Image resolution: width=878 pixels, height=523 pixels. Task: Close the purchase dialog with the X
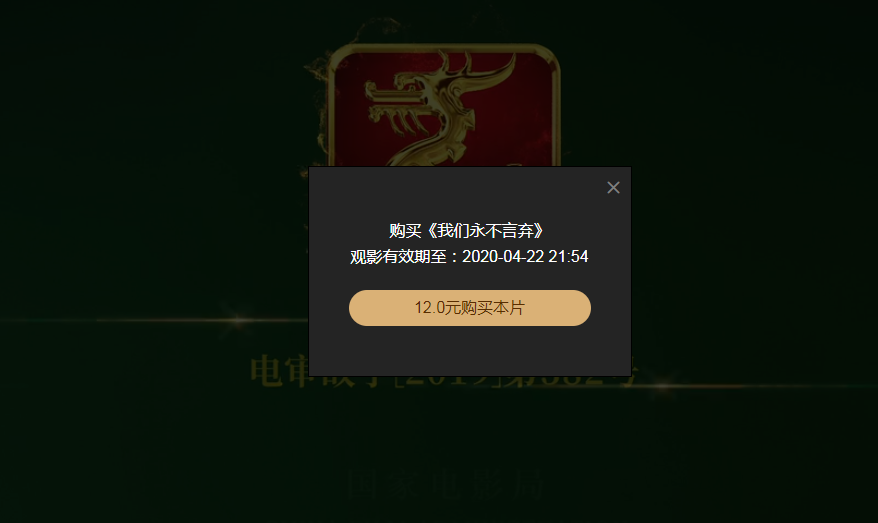613,188
